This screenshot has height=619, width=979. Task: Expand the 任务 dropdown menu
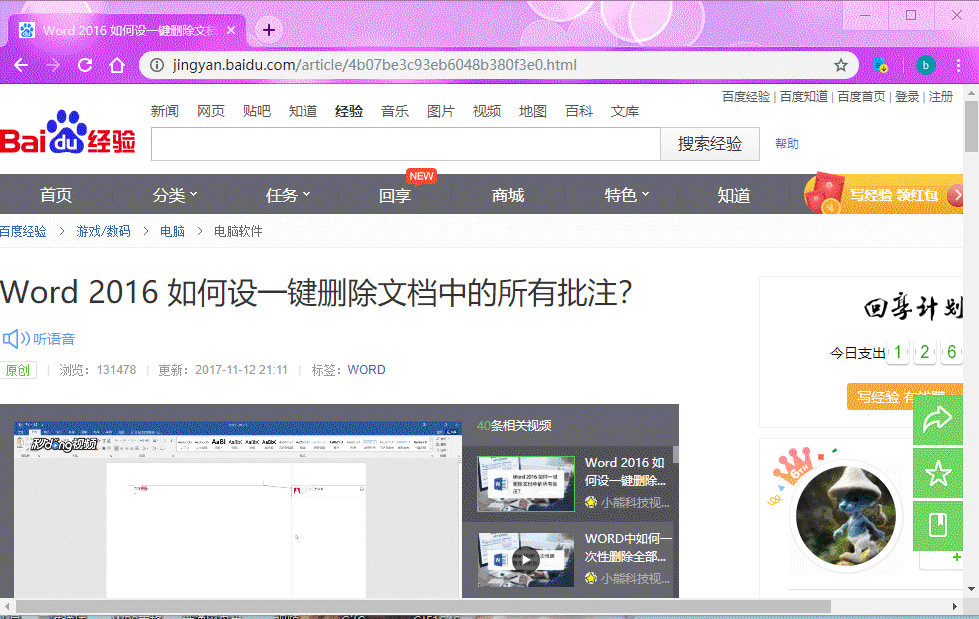coord(288,195)
